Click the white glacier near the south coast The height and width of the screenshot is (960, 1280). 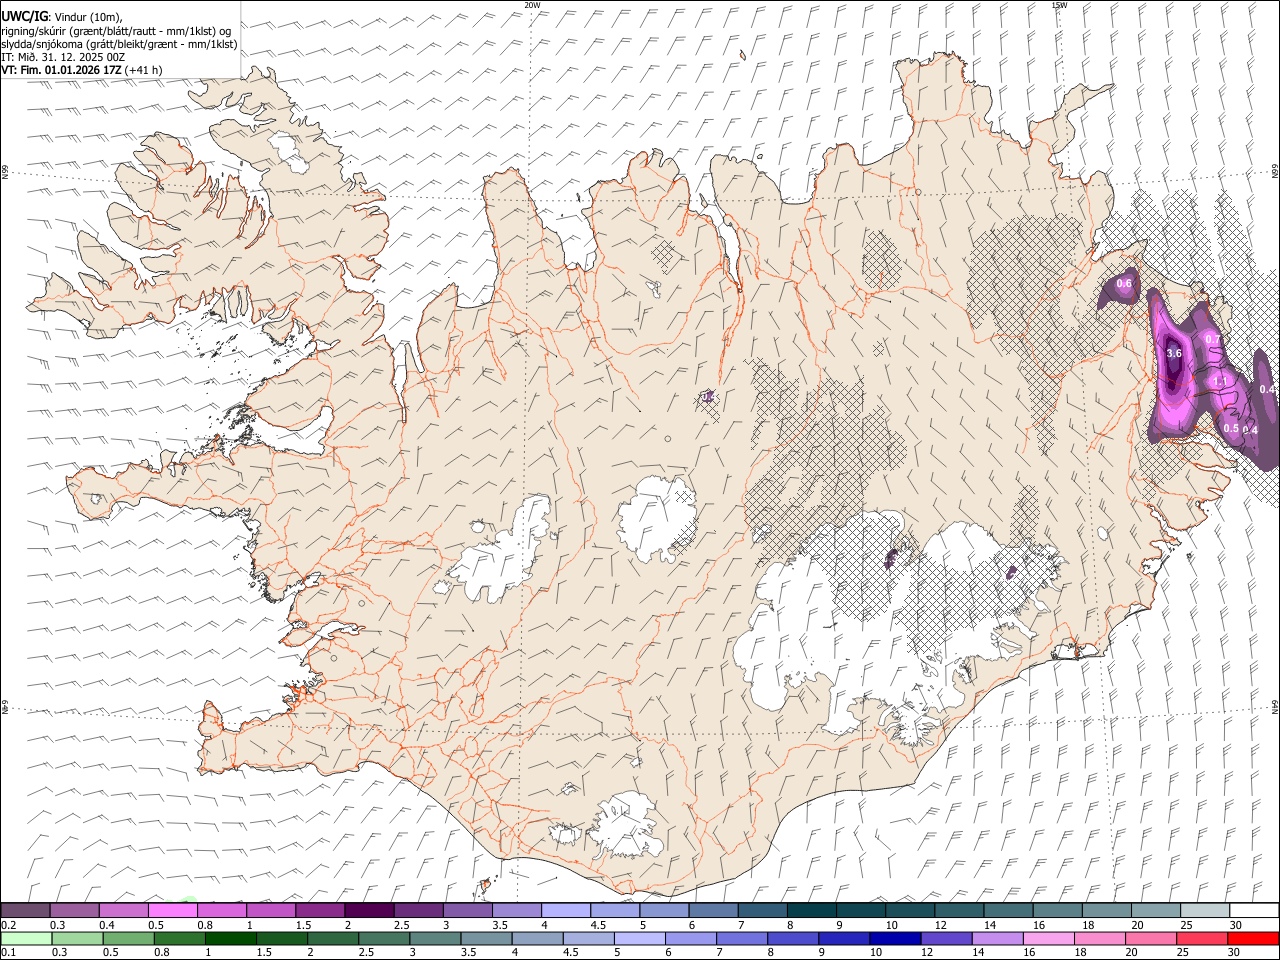click(x=628, y=826)
